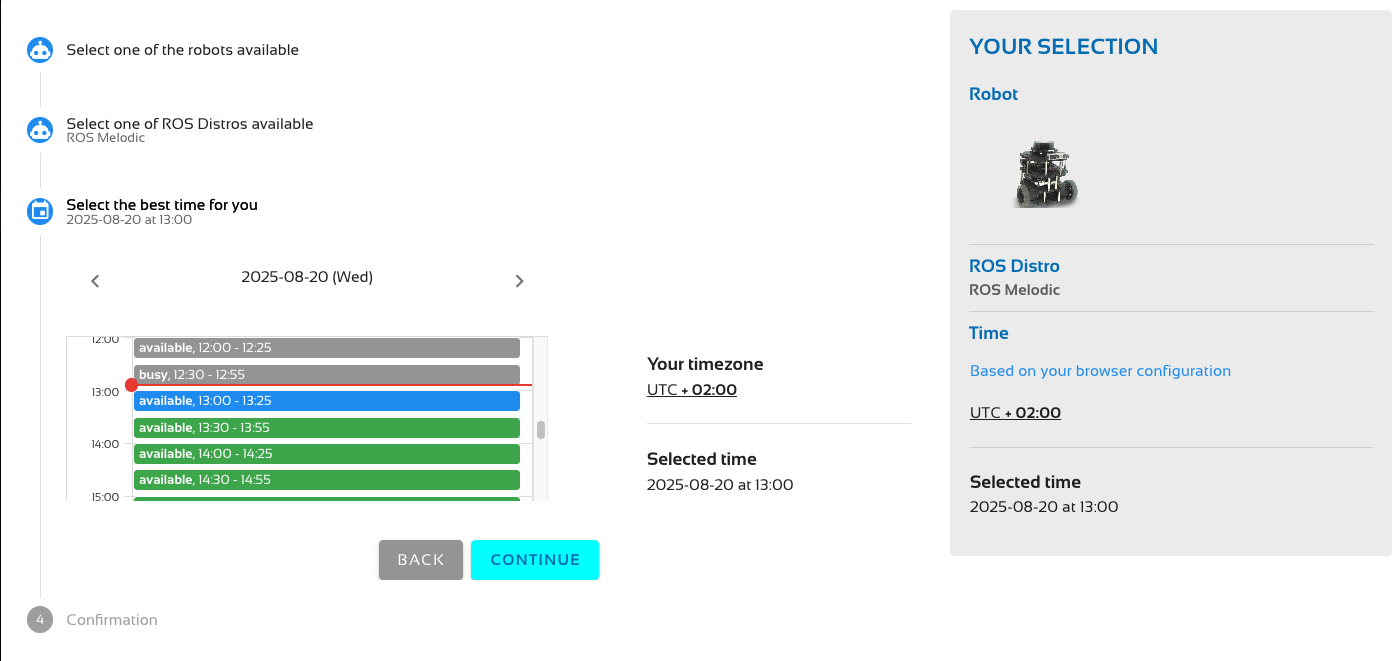Go to the previous day with left chevron
Screen dimensions: 1399x661
pyautogui.click(x=95, y=281)
